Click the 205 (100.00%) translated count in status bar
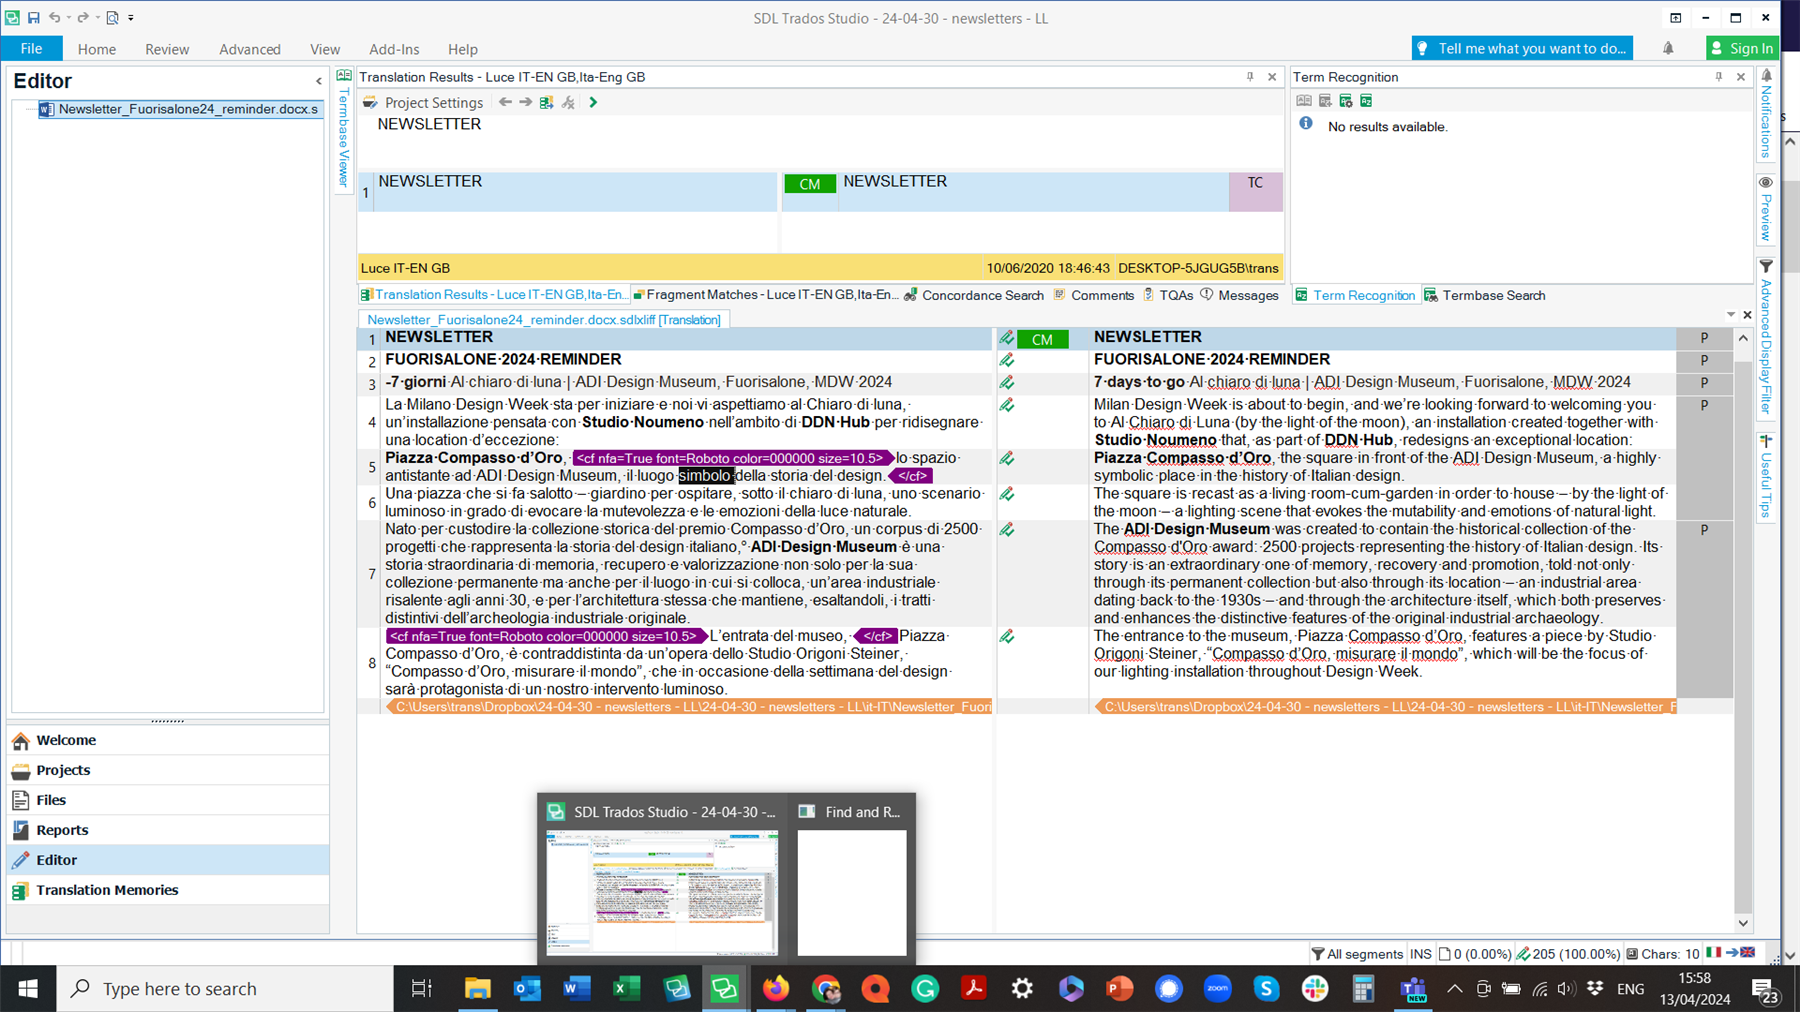The width and height of the screenshot is (1800, 1012). tap(1567, 954)
